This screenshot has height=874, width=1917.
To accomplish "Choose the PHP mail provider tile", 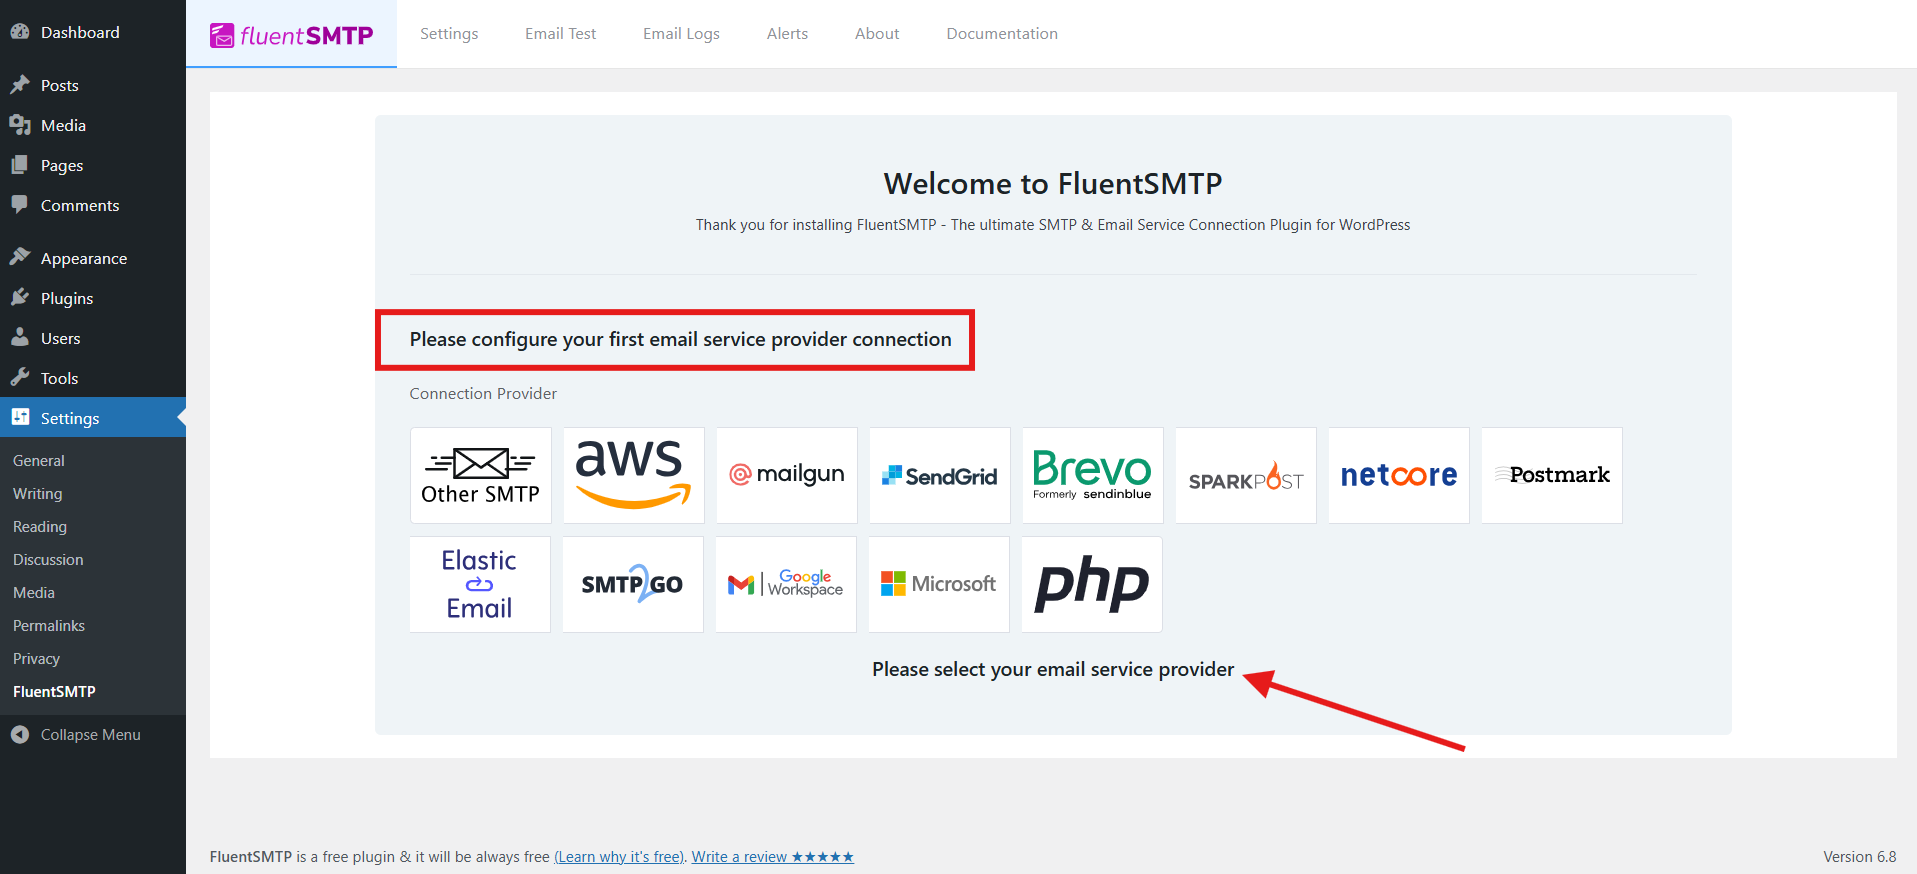I will (1092, 584).
